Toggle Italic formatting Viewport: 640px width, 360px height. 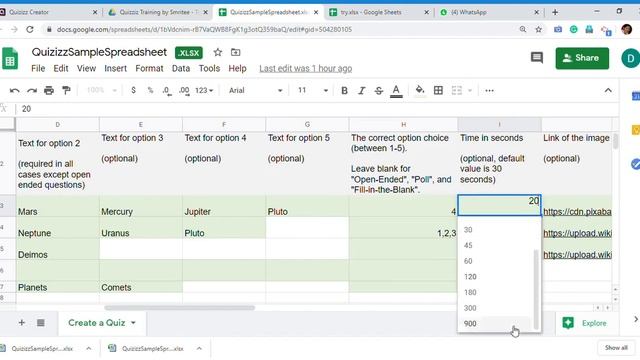(x=361, y=90)
